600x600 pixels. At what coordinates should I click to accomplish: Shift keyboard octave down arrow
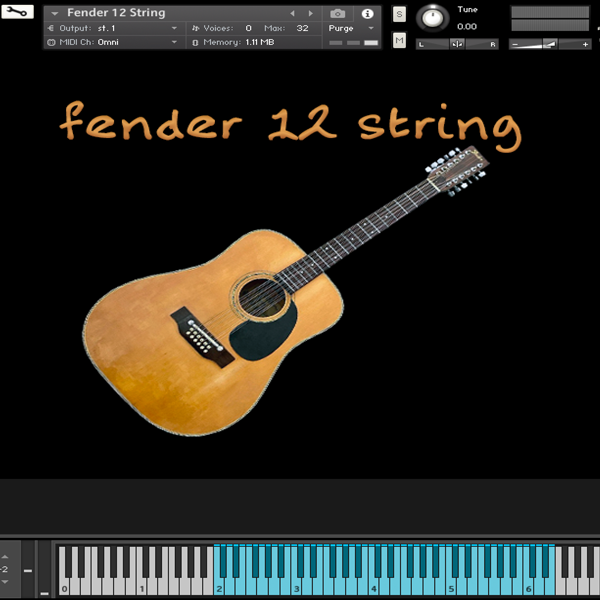click(5, 581)
